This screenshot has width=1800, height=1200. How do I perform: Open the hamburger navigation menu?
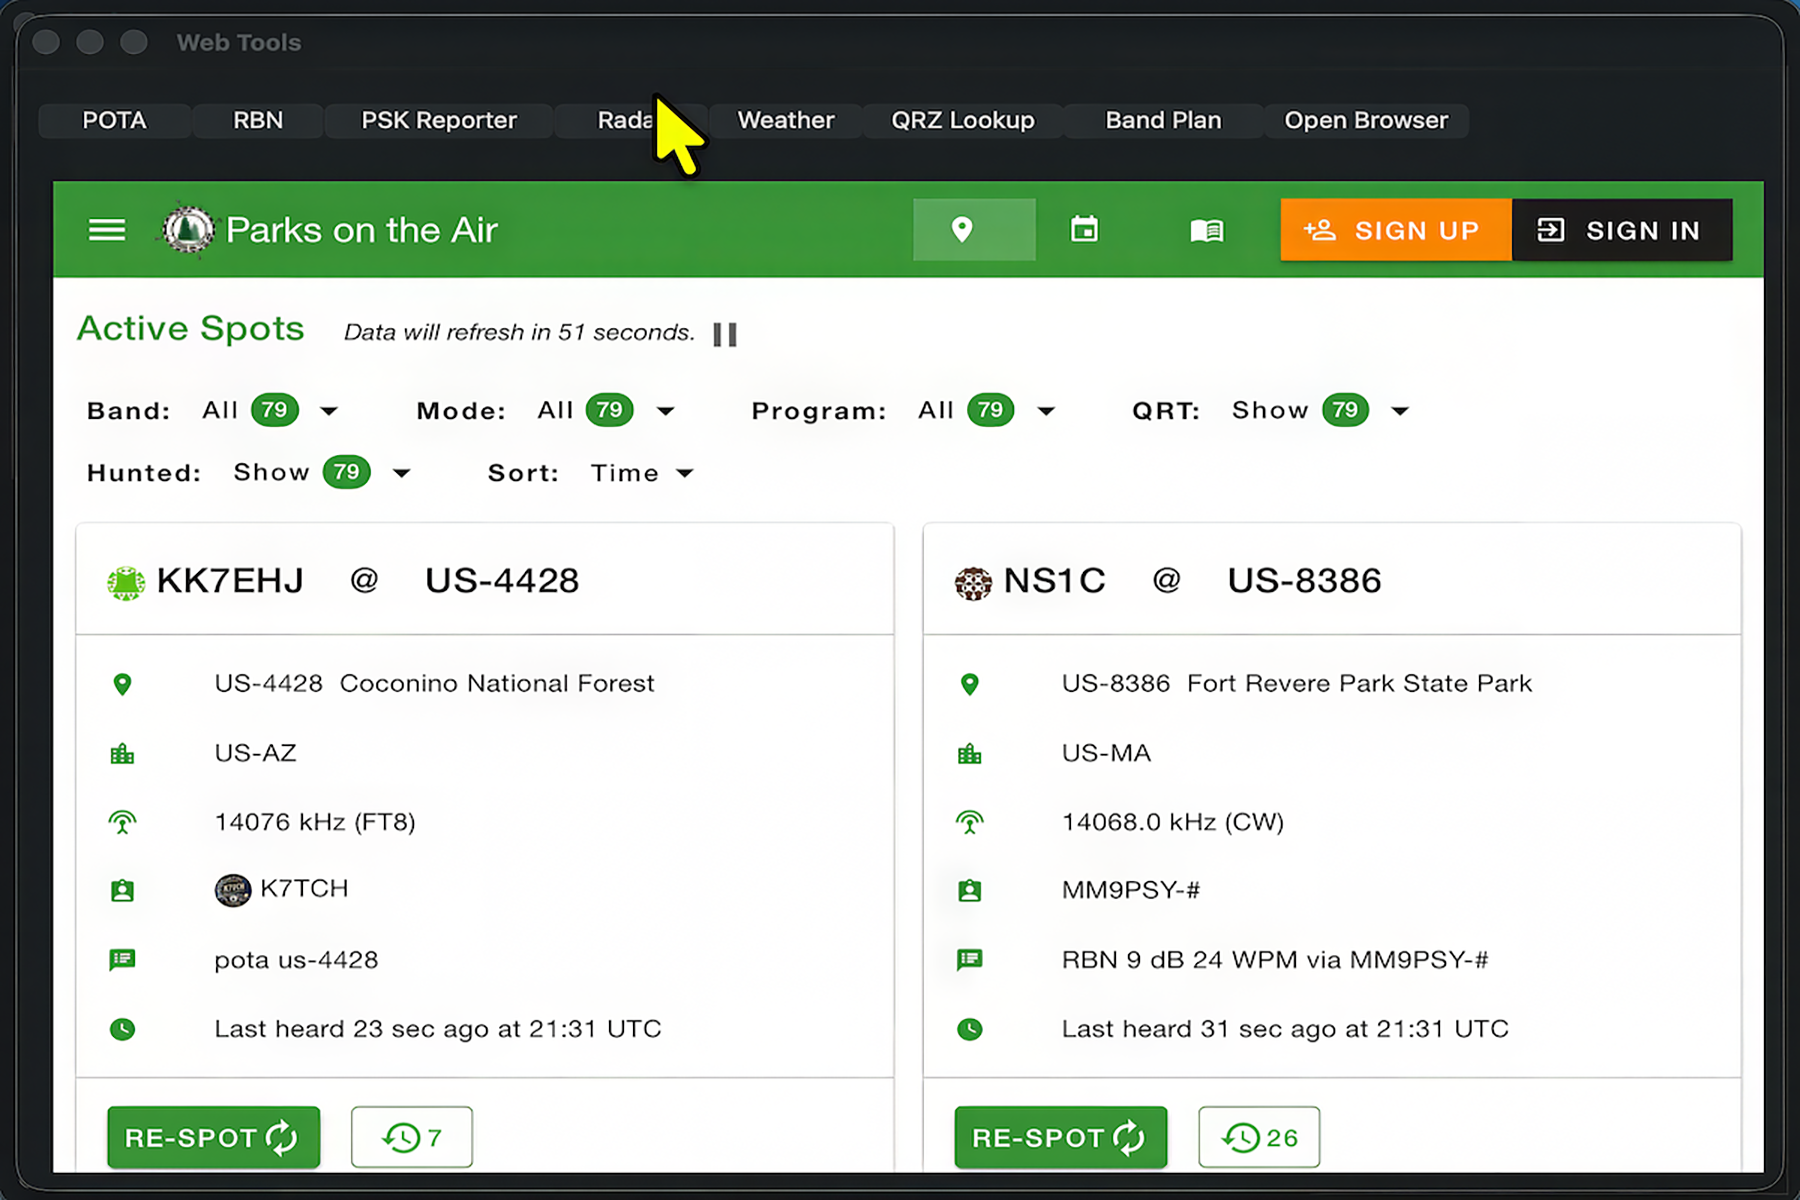click(x=107, y=230)
